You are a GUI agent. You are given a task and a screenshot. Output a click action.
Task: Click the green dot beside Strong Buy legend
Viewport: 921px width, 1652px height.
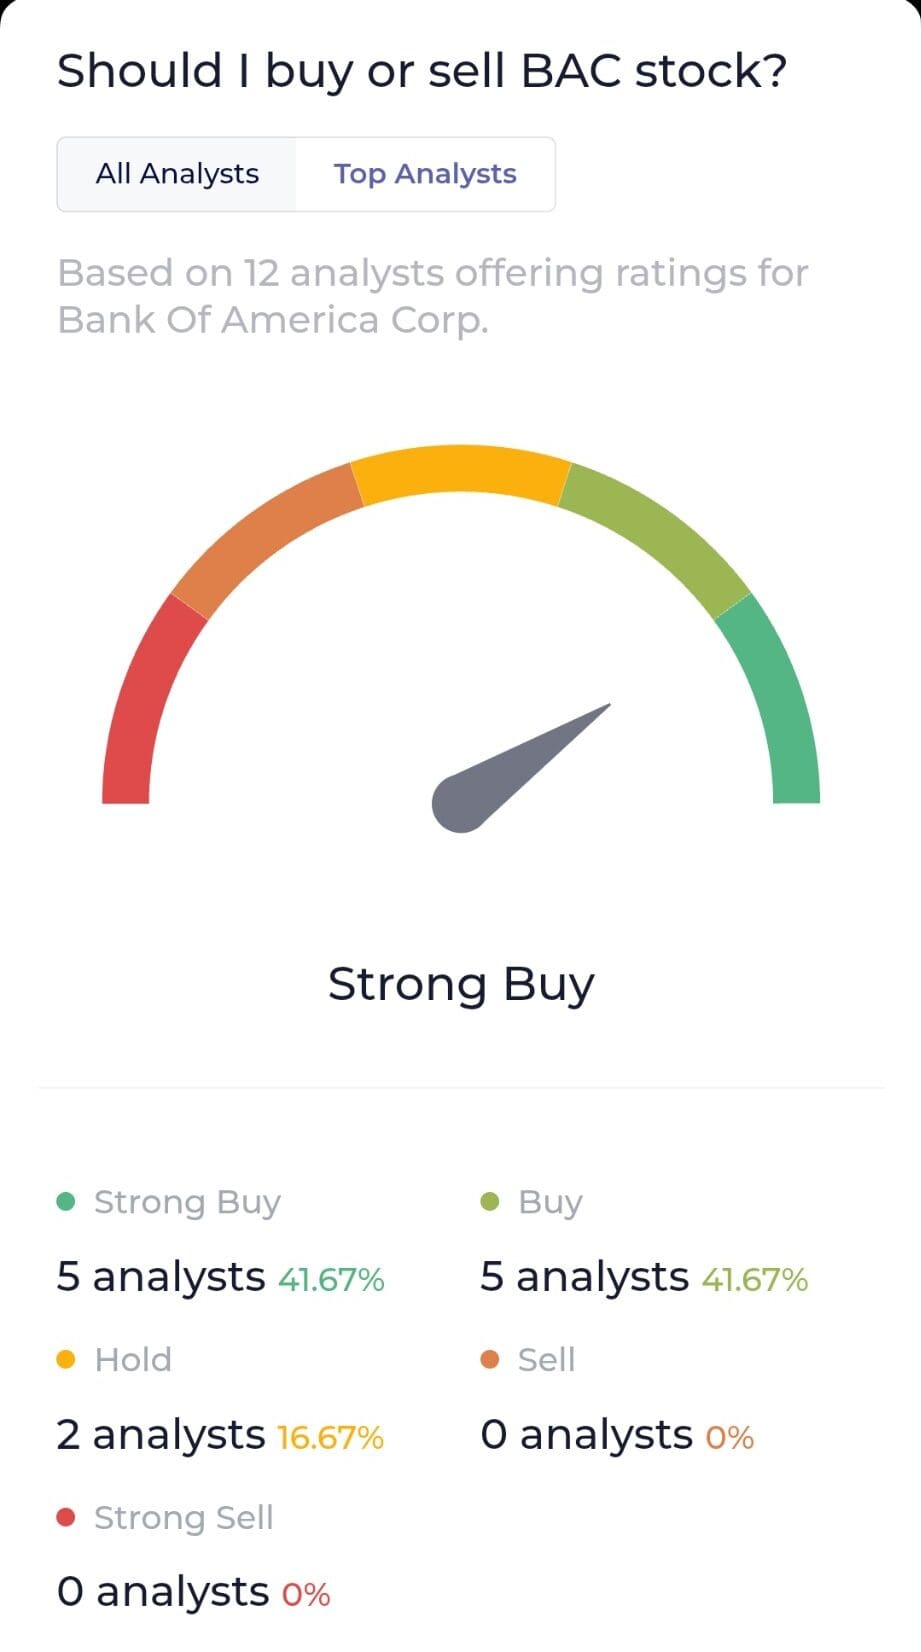[x=67, y=1201]
